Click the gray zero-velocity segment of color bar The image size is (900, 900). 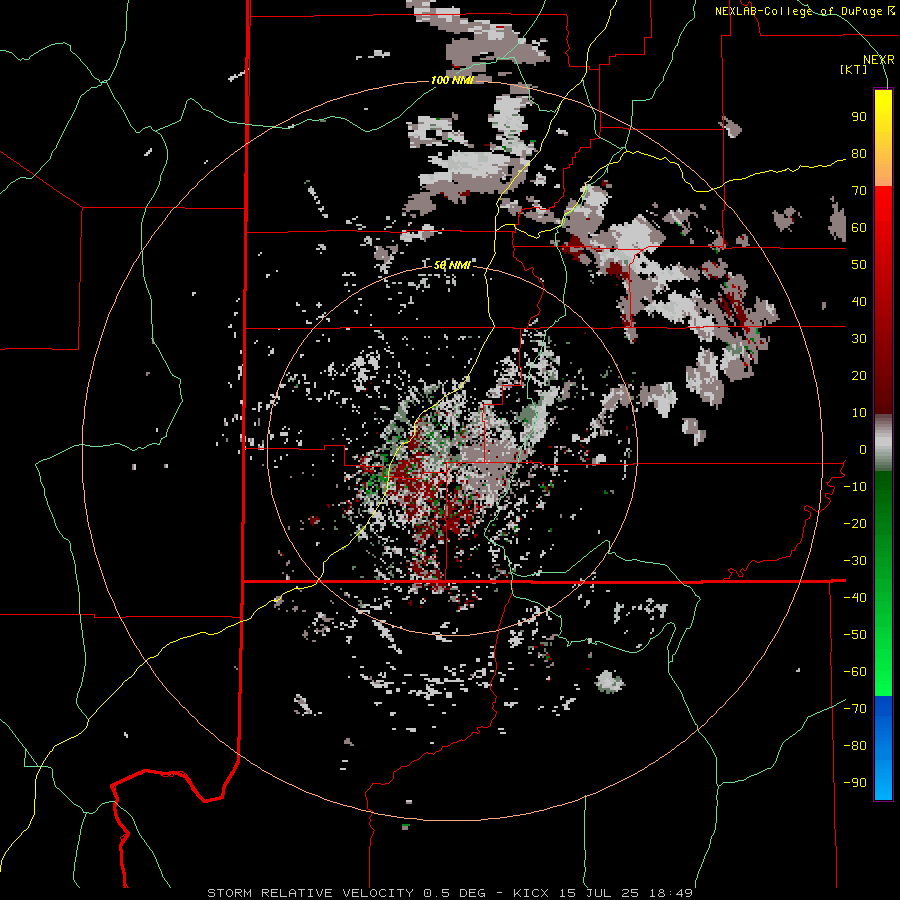[x=883, y=443]
